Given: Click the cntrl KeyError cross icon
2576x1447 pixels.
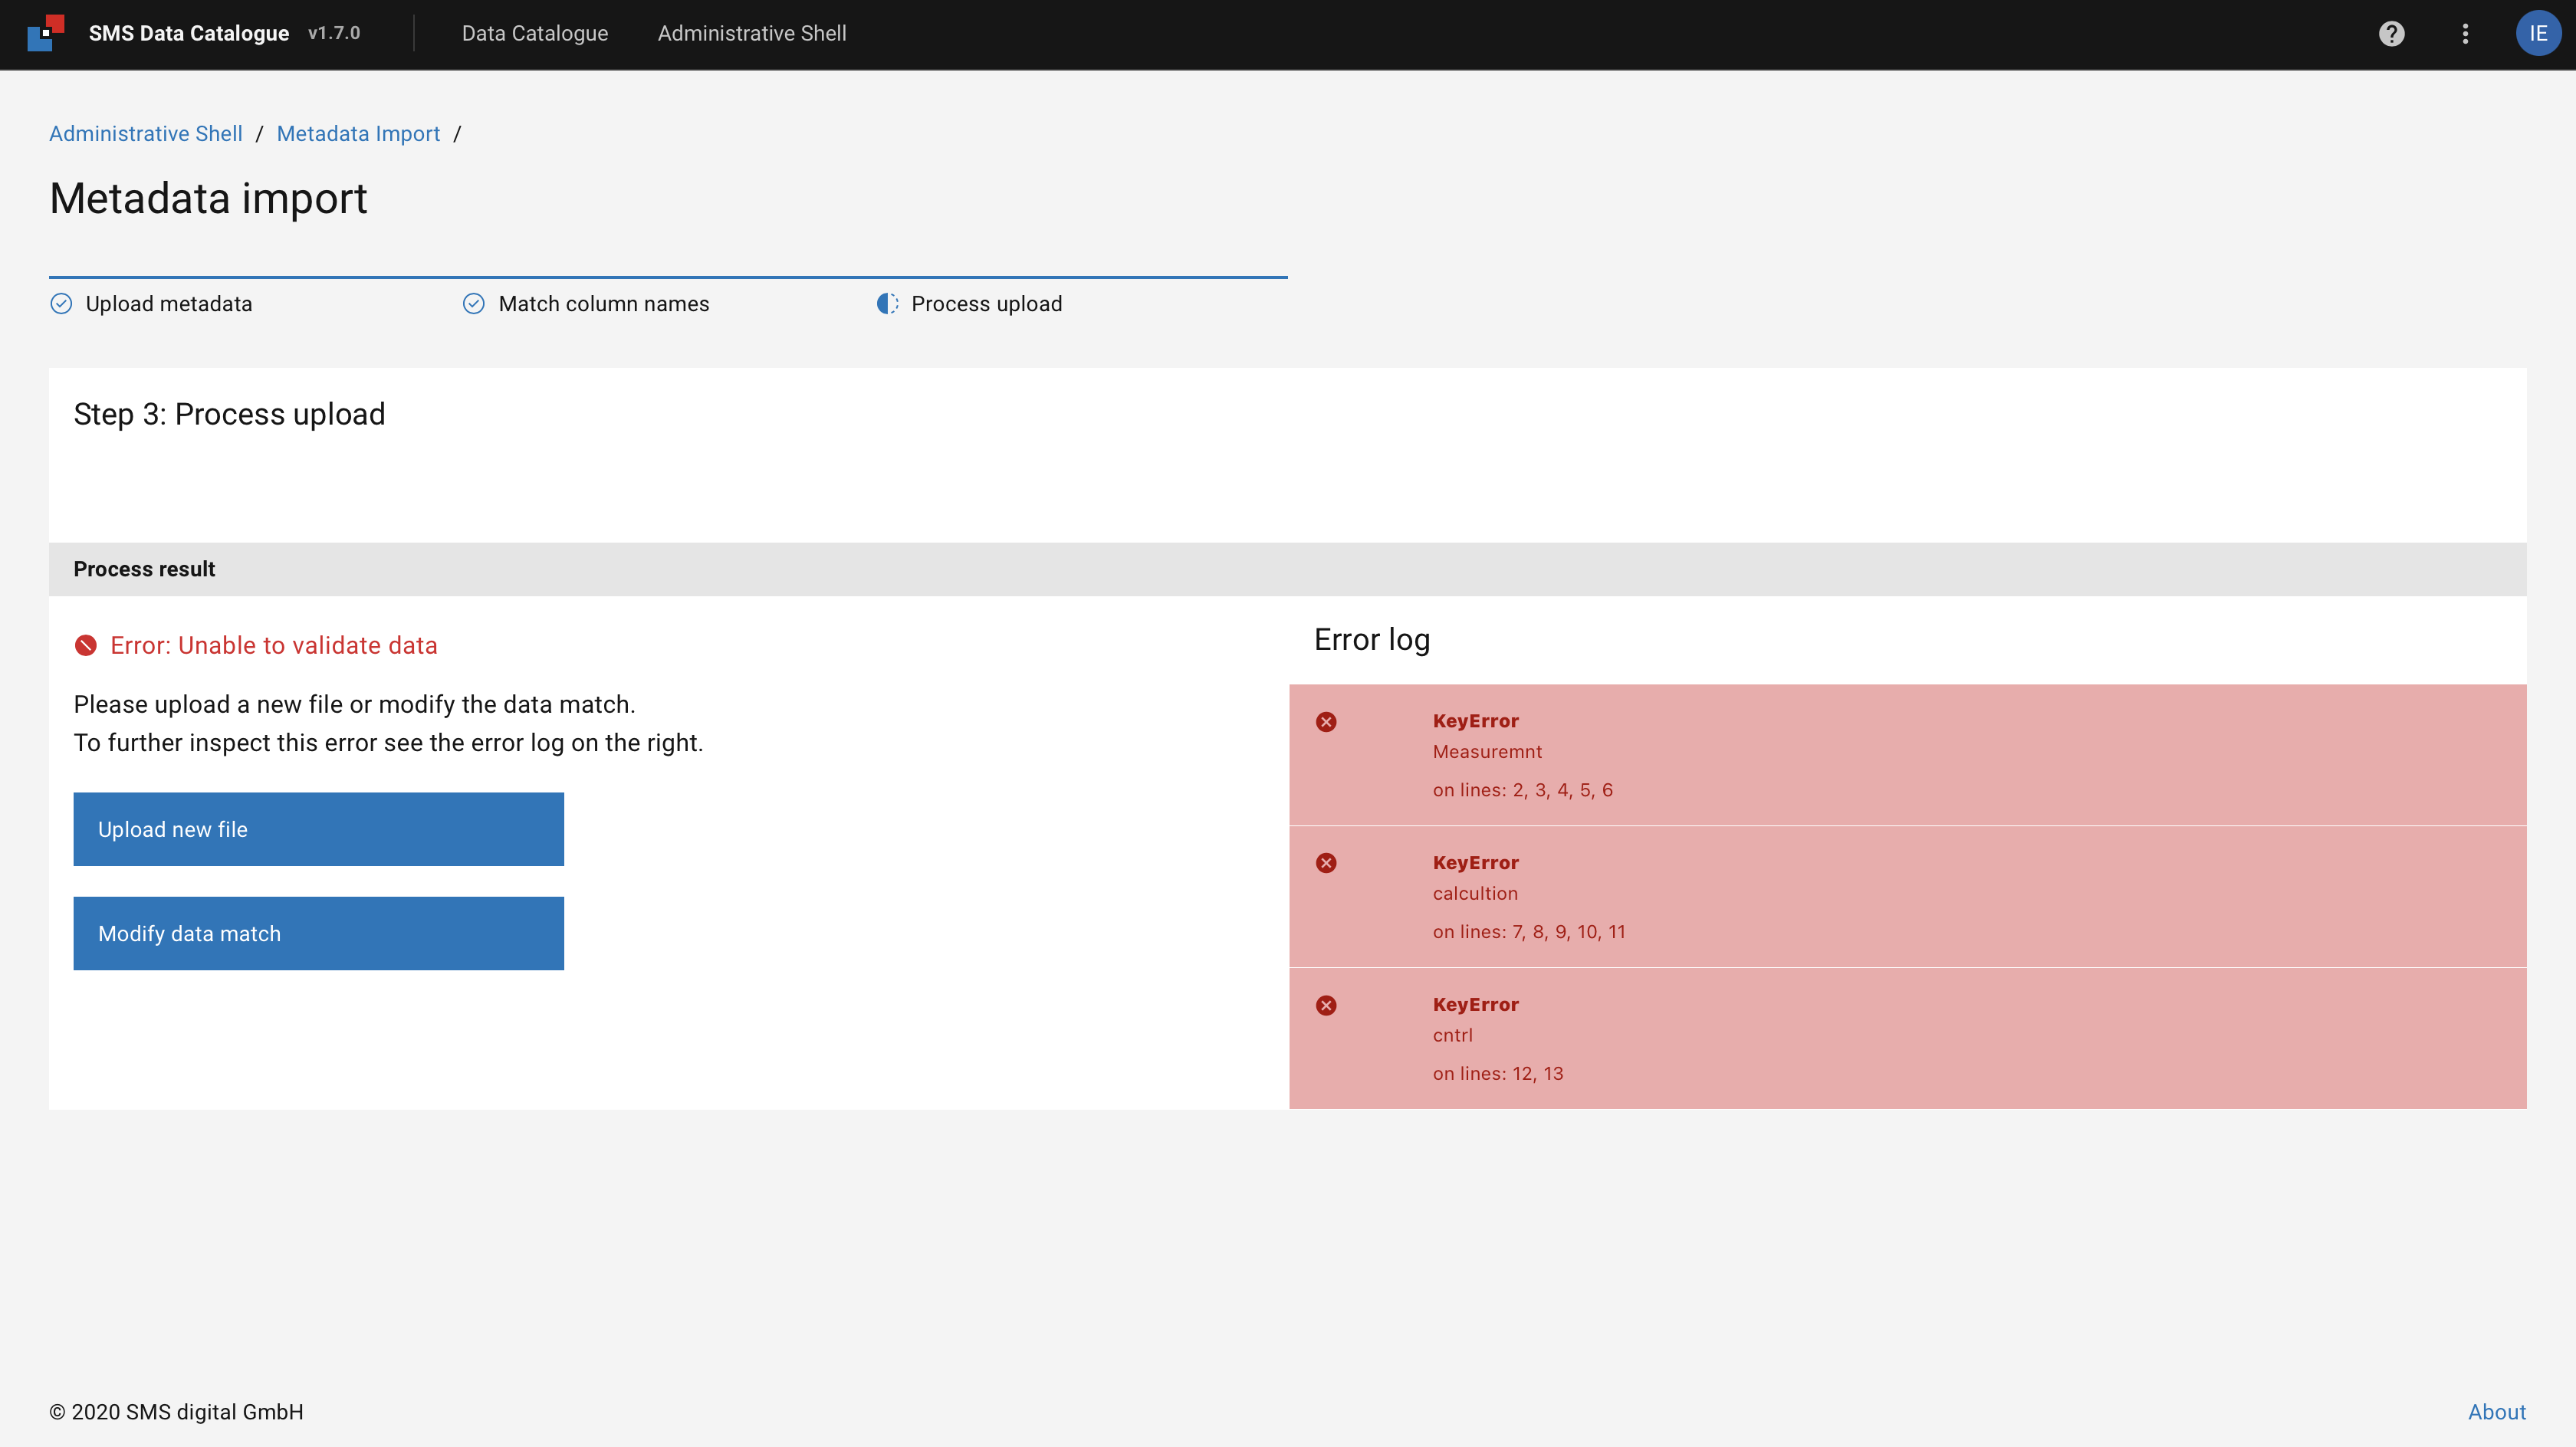Looking at the screenshot, I should (x=1326, y=1005).
